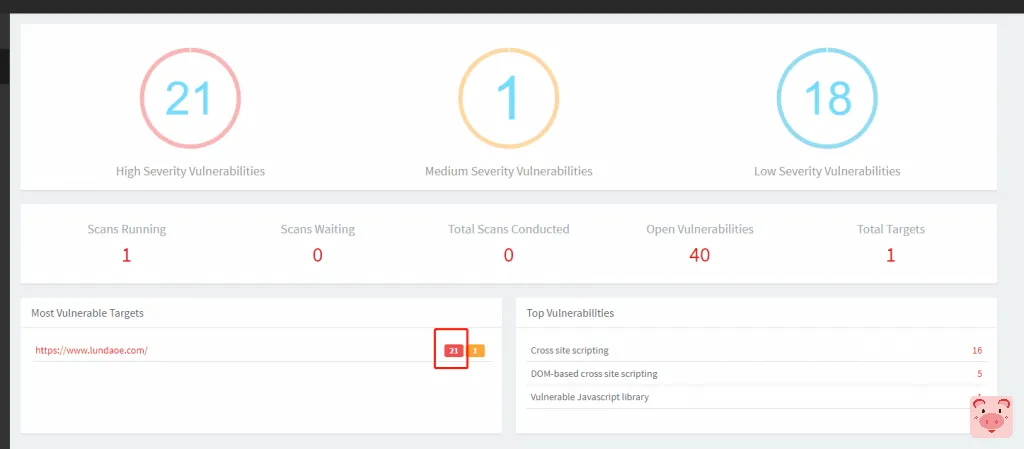The height and width of the screenshot is (449, 1024).
Task: Click the Scans Running value 1
Action: click(x=127, y=255)
